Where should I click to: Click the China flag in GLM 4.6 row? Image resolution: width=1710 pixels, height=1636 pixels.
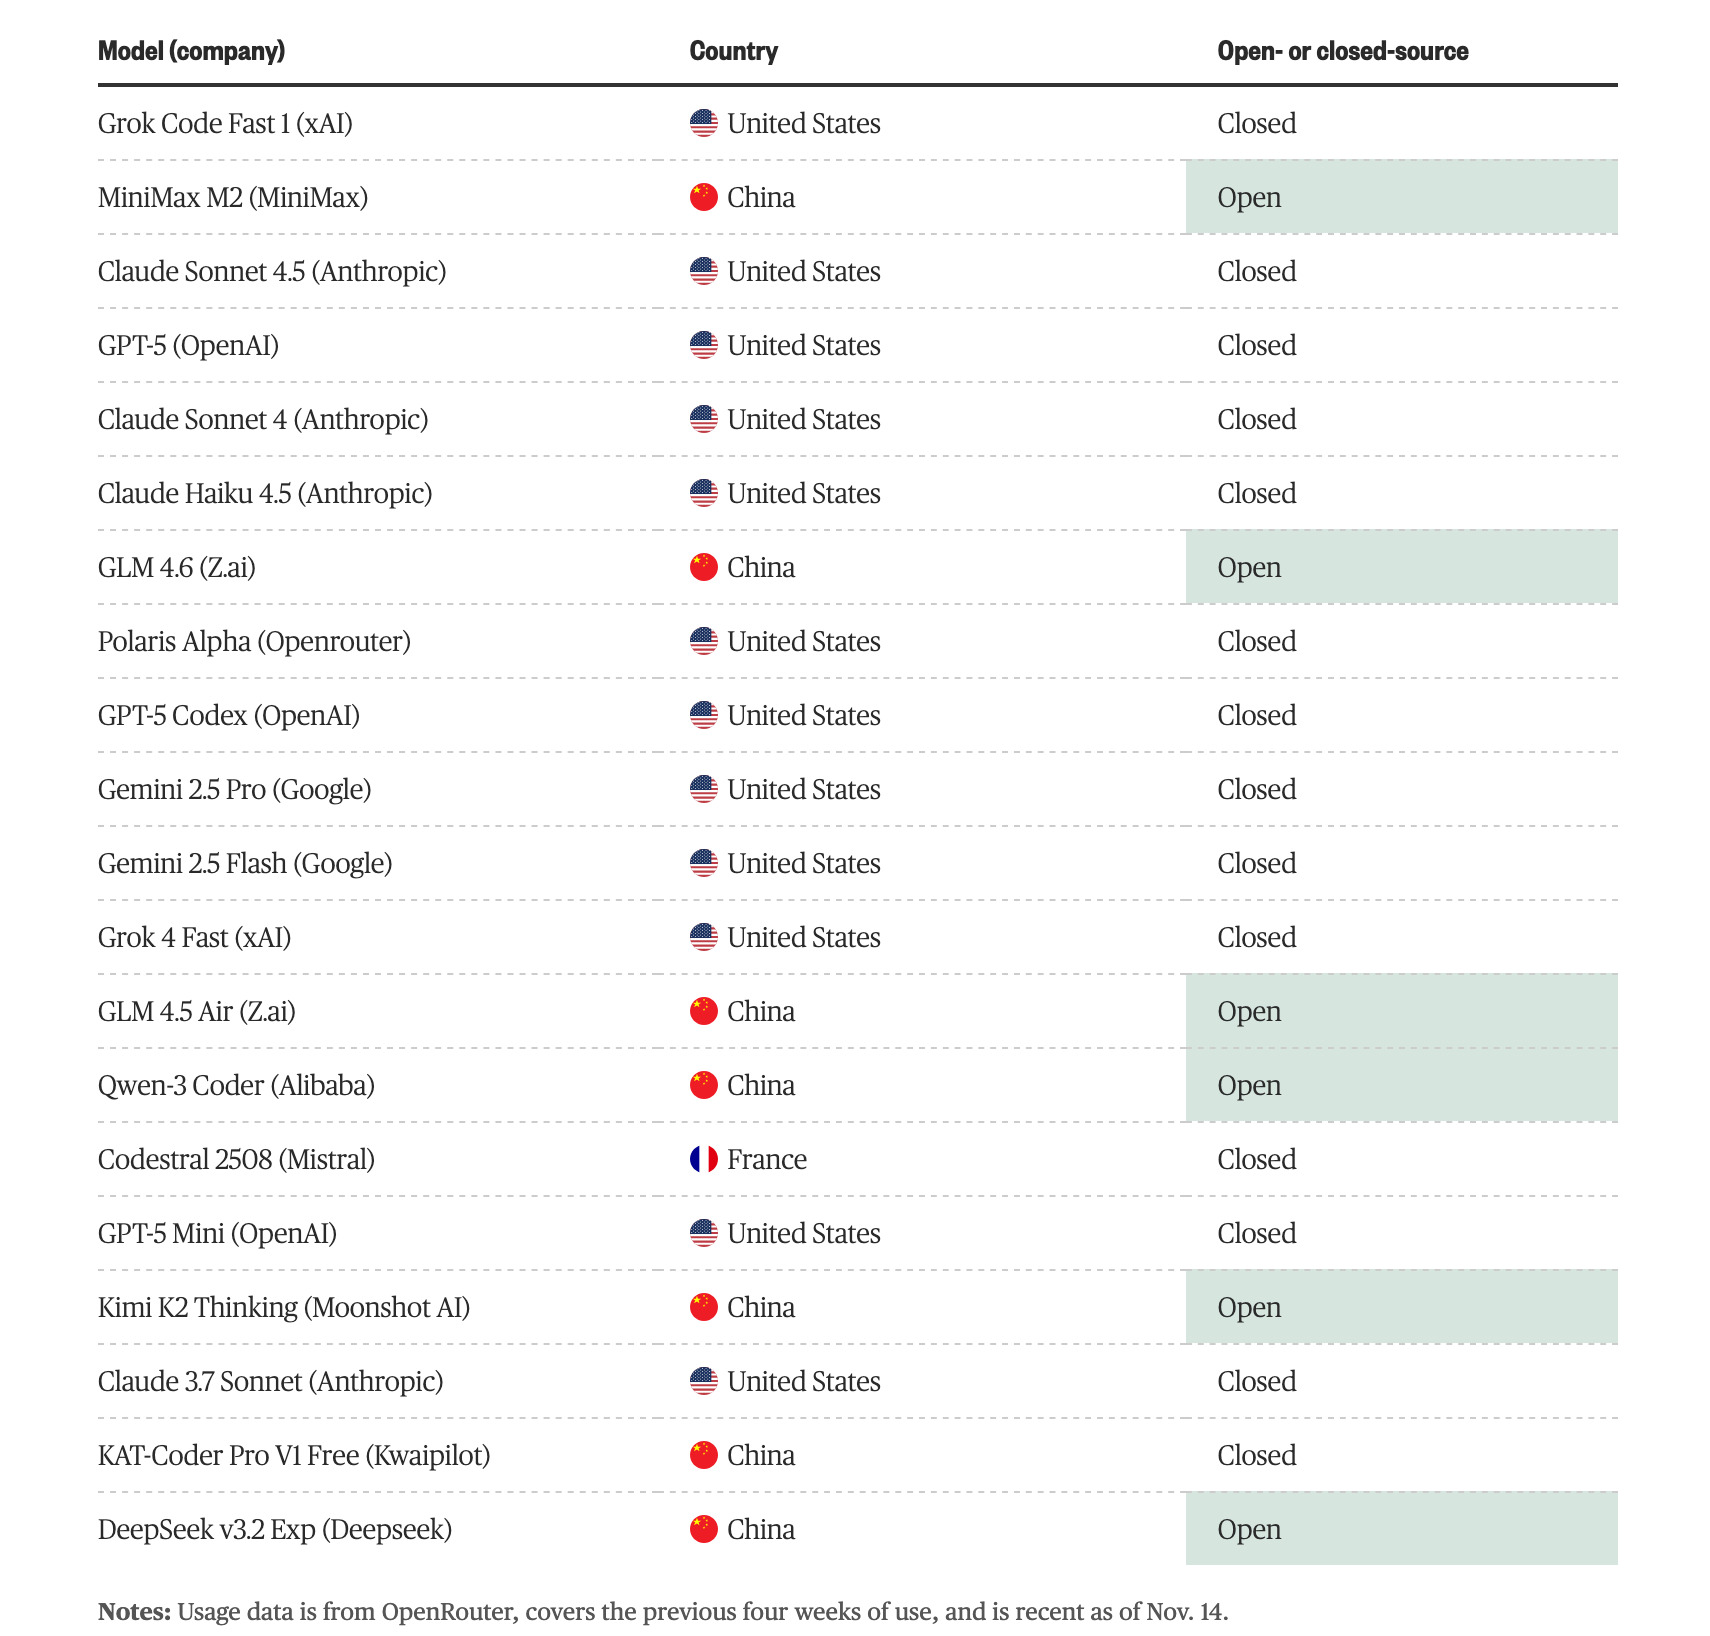pos(703,567)
